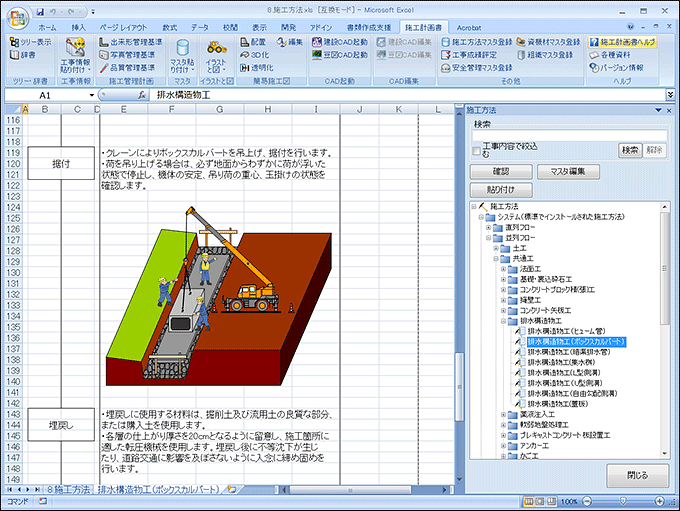680x511 pixels.
Task: Expand the 土工 tree folder
Action: pyautogui.click(x=496, y=247)
